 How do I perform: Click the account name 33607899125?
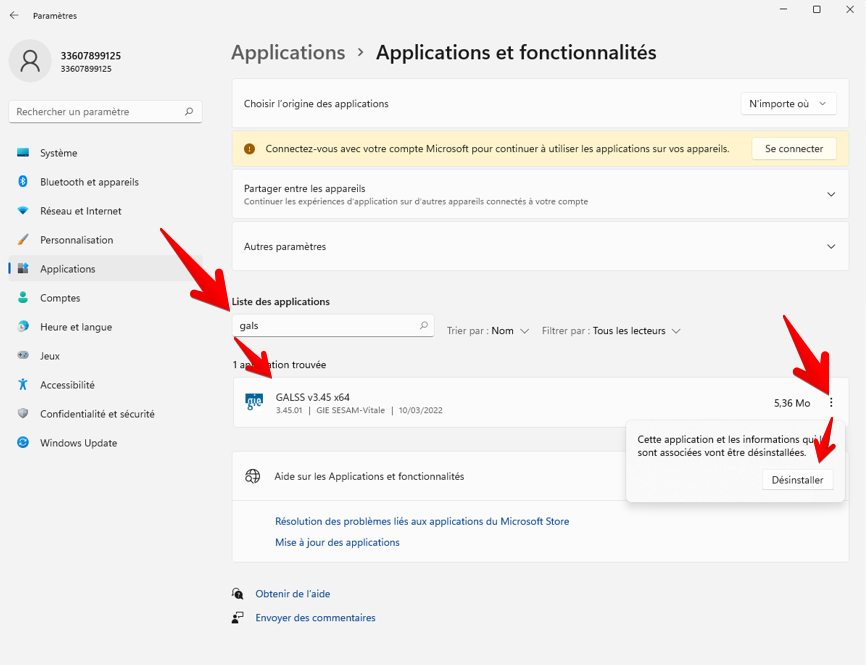tap(91, 56)
